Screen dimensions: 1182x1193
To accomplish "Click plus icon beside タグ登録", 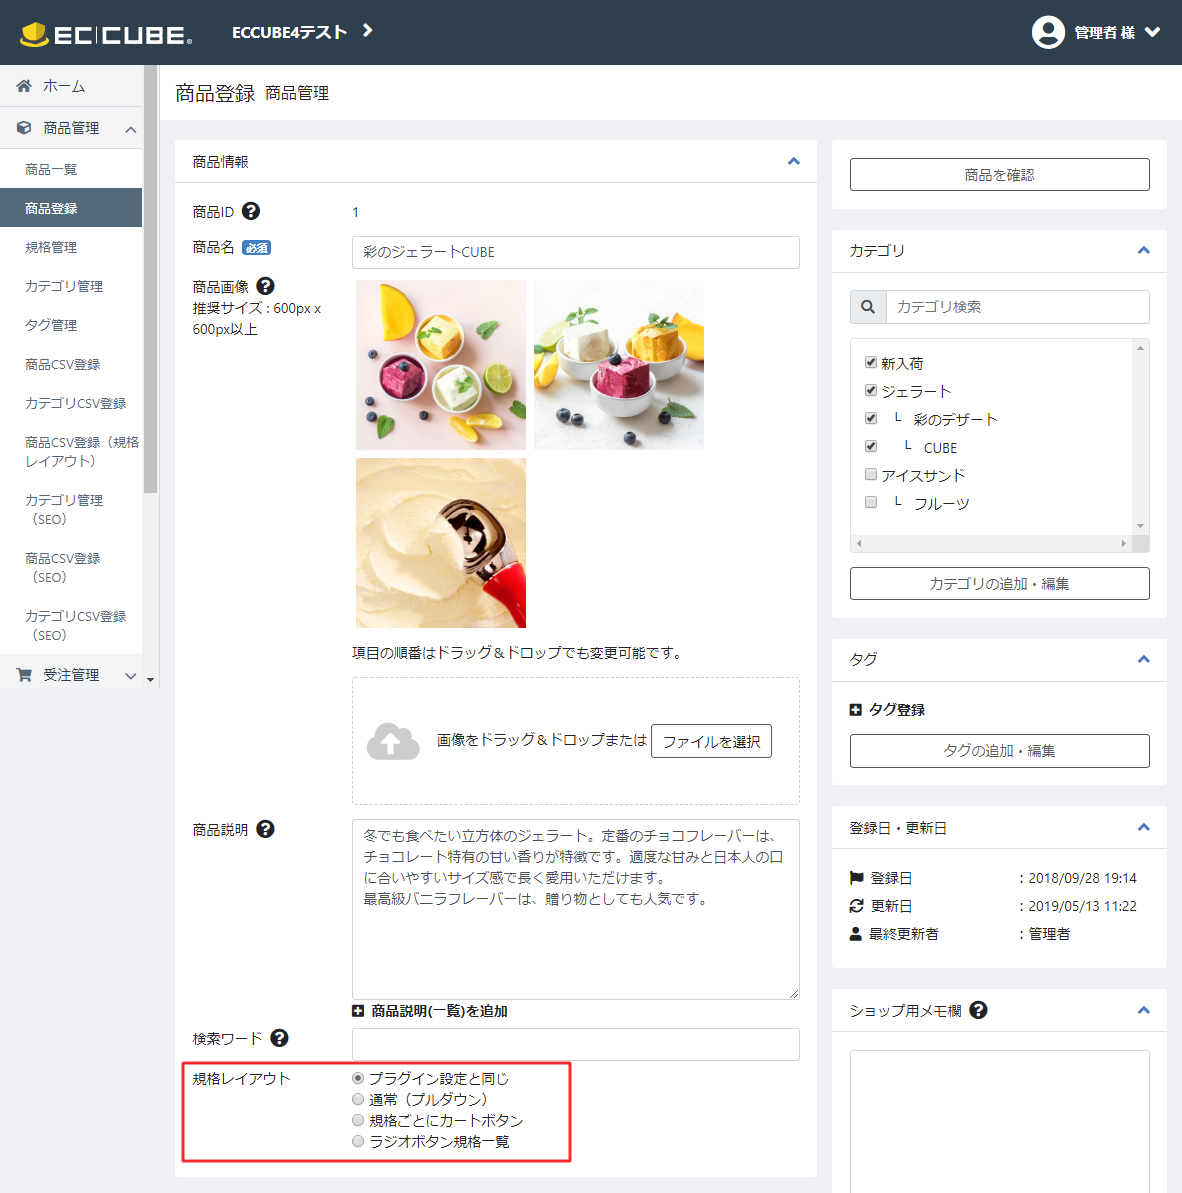I will click(x=856, y=710).
